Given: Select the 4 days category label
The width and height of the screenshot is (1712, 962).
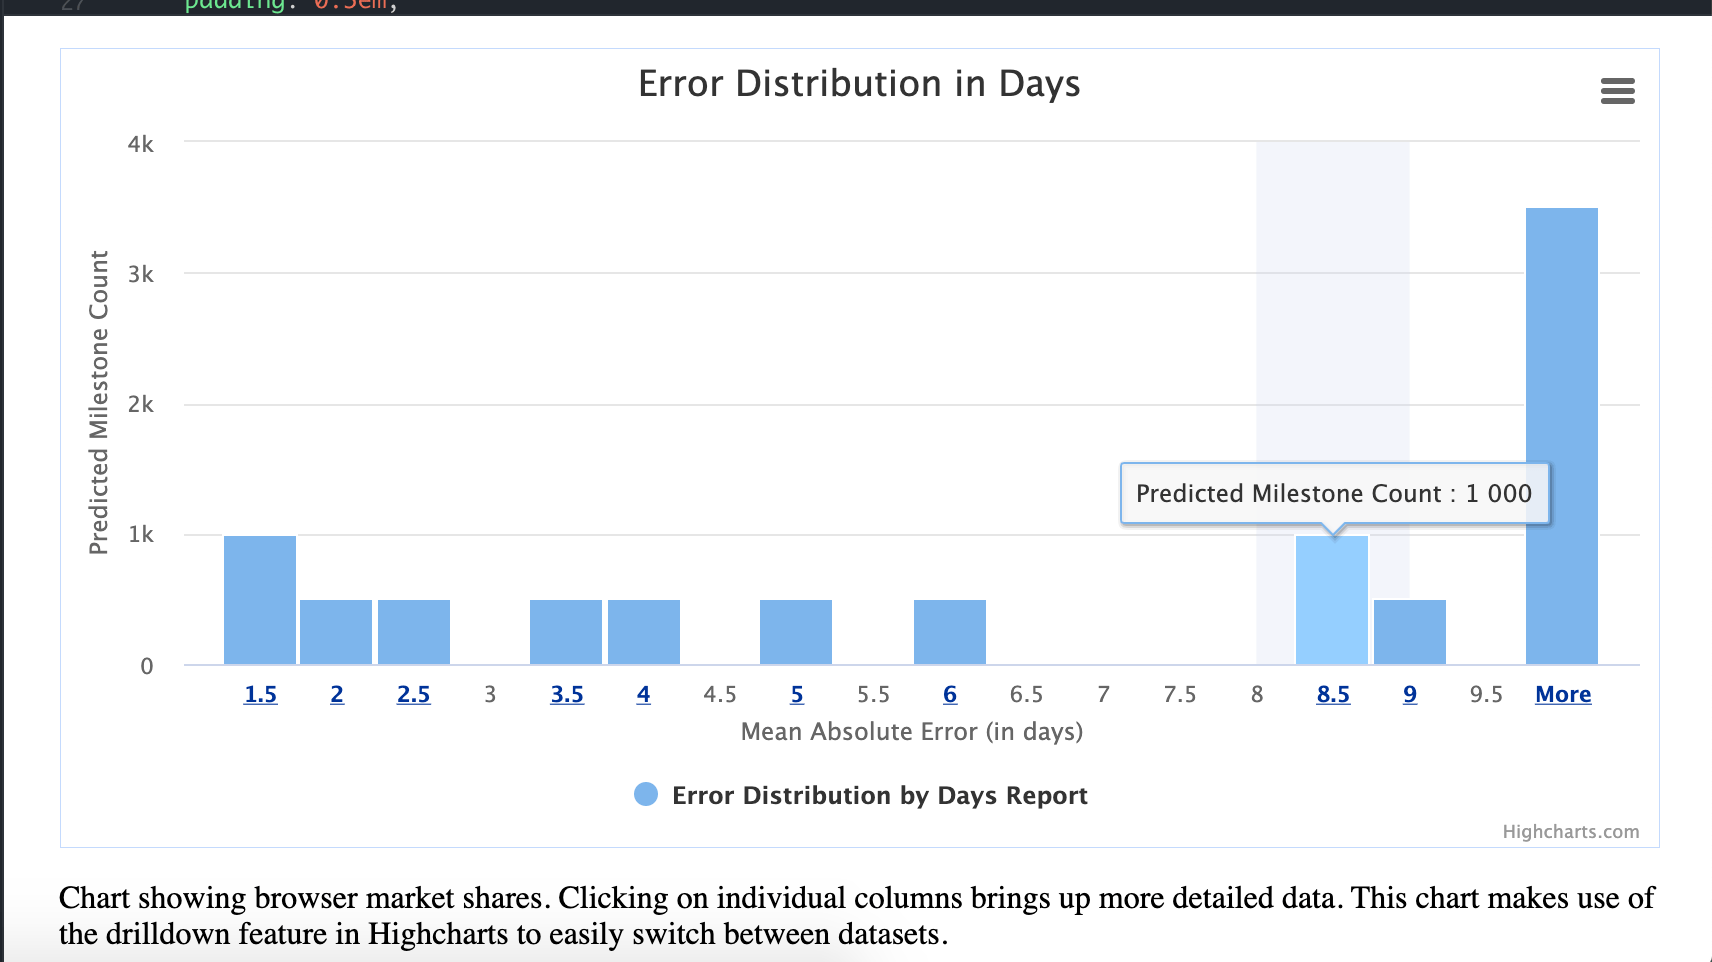Looking at the screenshot, I should tap(643, 693).
